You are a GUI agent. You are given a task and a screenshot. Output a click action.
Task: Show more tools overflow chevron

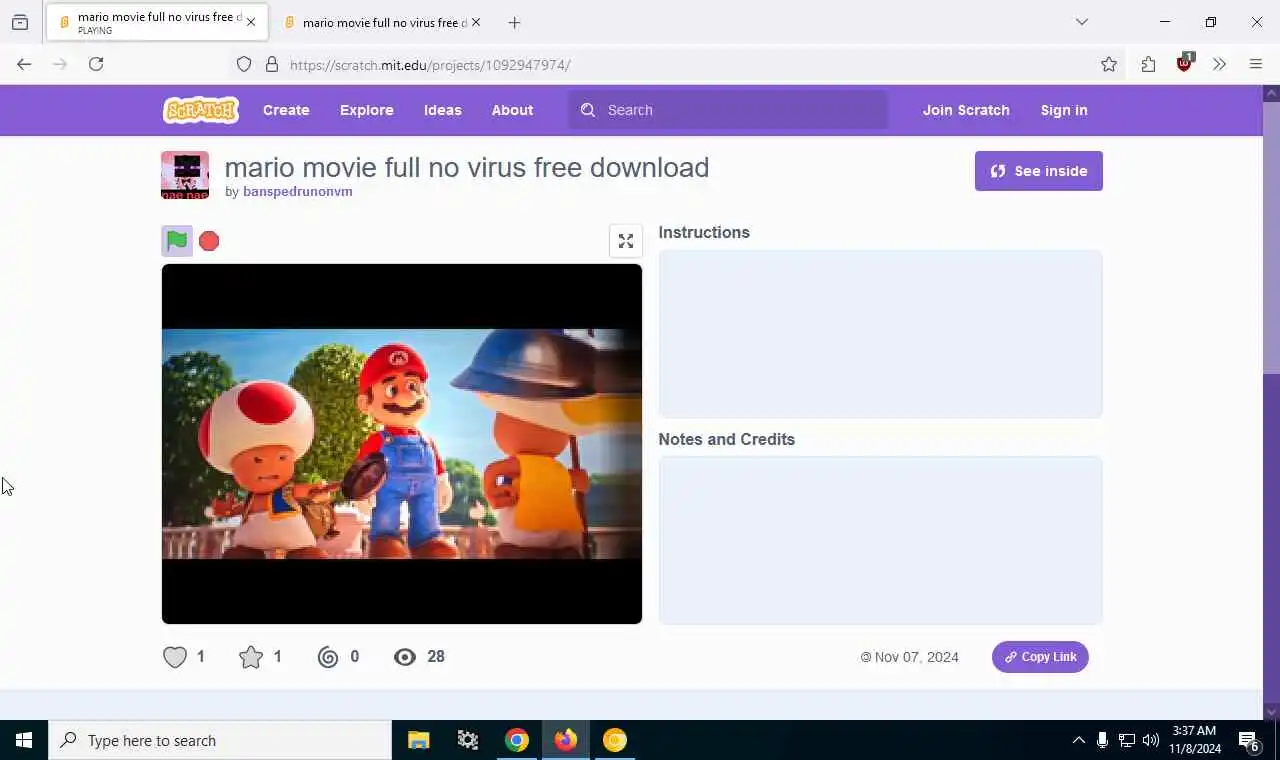click(1219, 64)
